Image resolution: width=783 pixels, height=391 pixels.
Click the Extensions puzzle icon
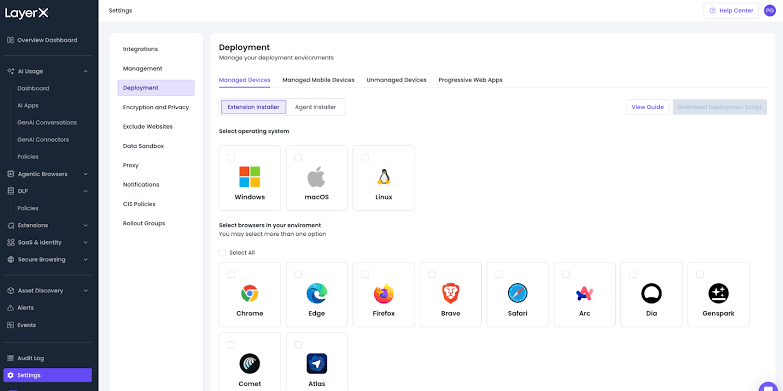(x=10, y=225)
